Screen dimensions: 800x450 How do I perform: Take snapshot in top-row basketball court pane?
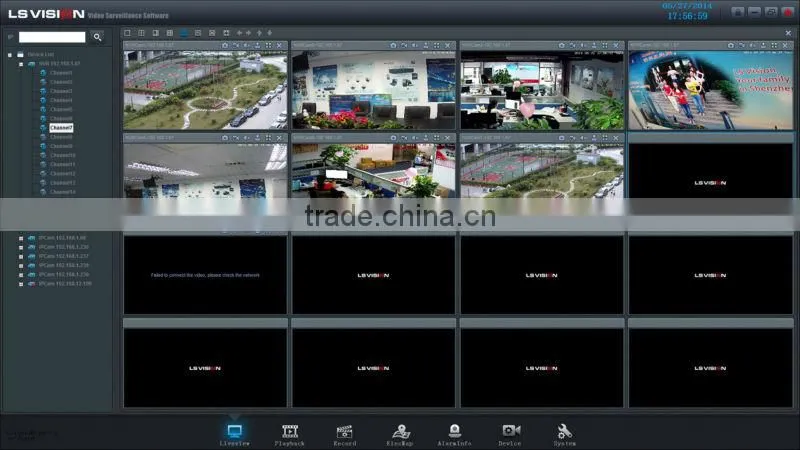225,45
